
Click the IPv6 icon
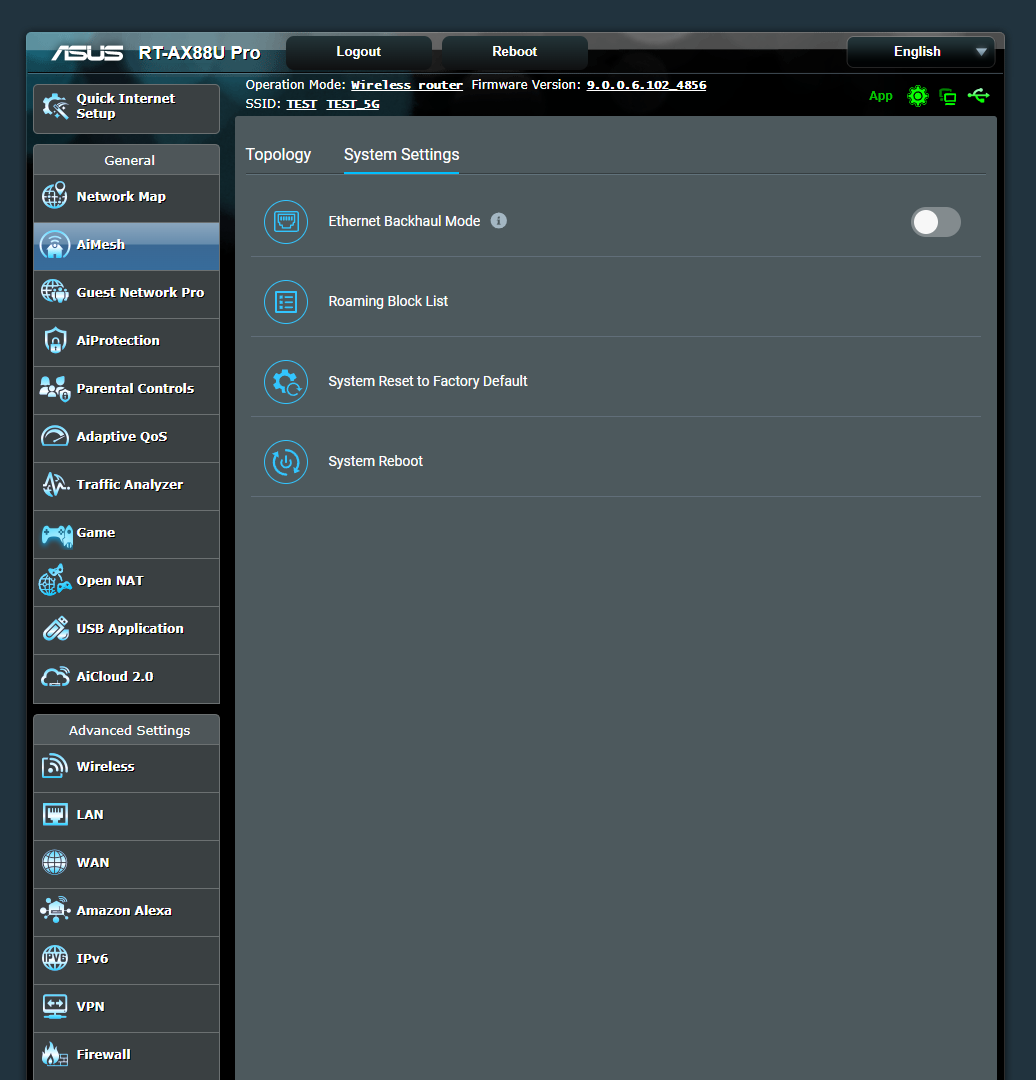54,958
